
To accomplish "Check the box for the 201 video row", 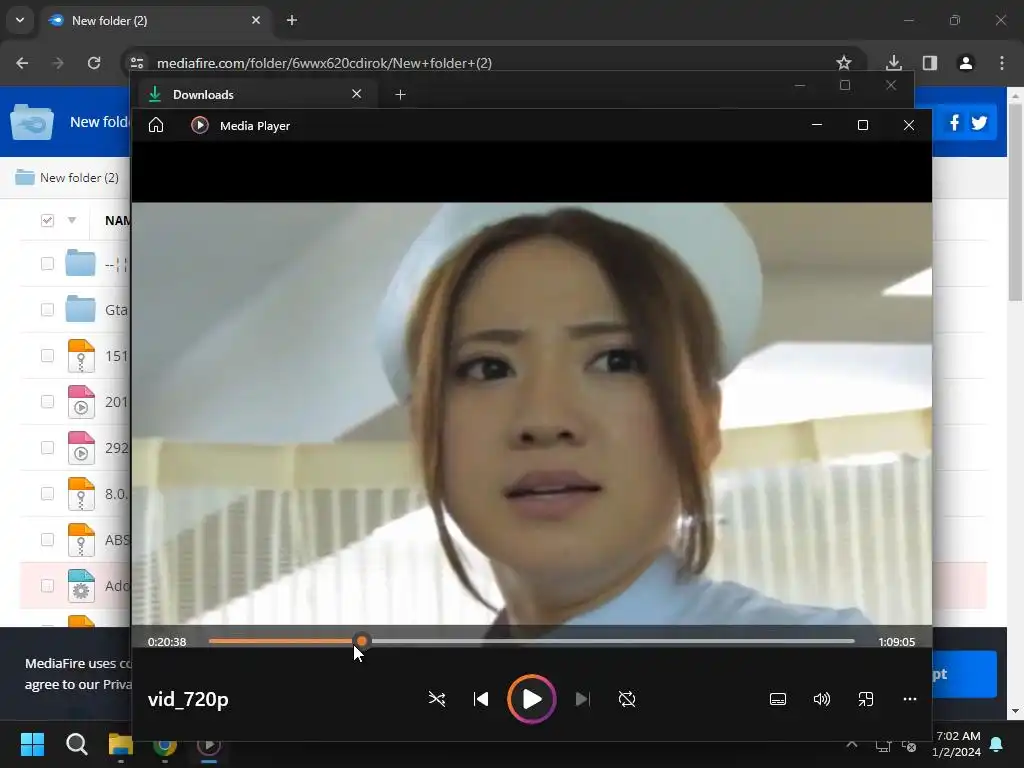I will coord(47,401).
